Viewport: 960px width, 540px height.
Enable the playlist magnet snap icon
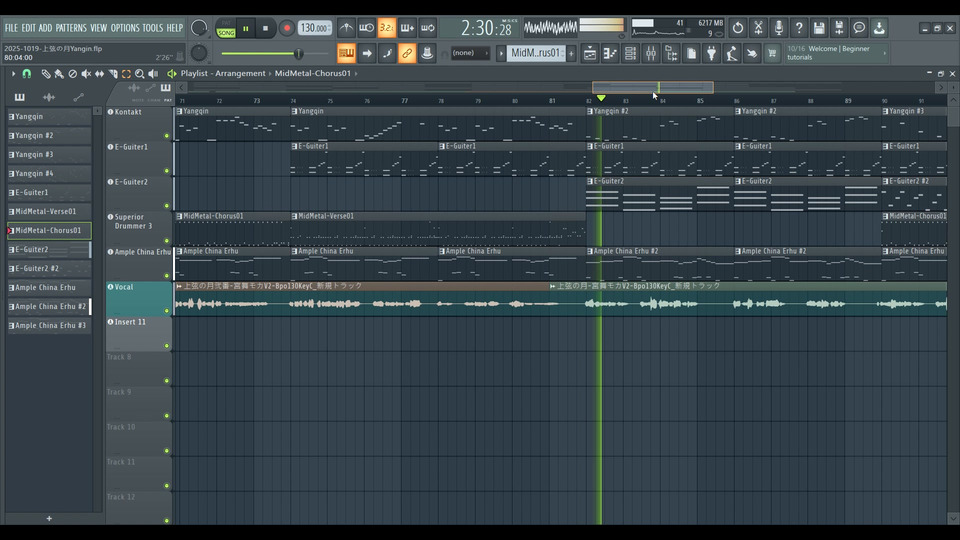(27, 73)
